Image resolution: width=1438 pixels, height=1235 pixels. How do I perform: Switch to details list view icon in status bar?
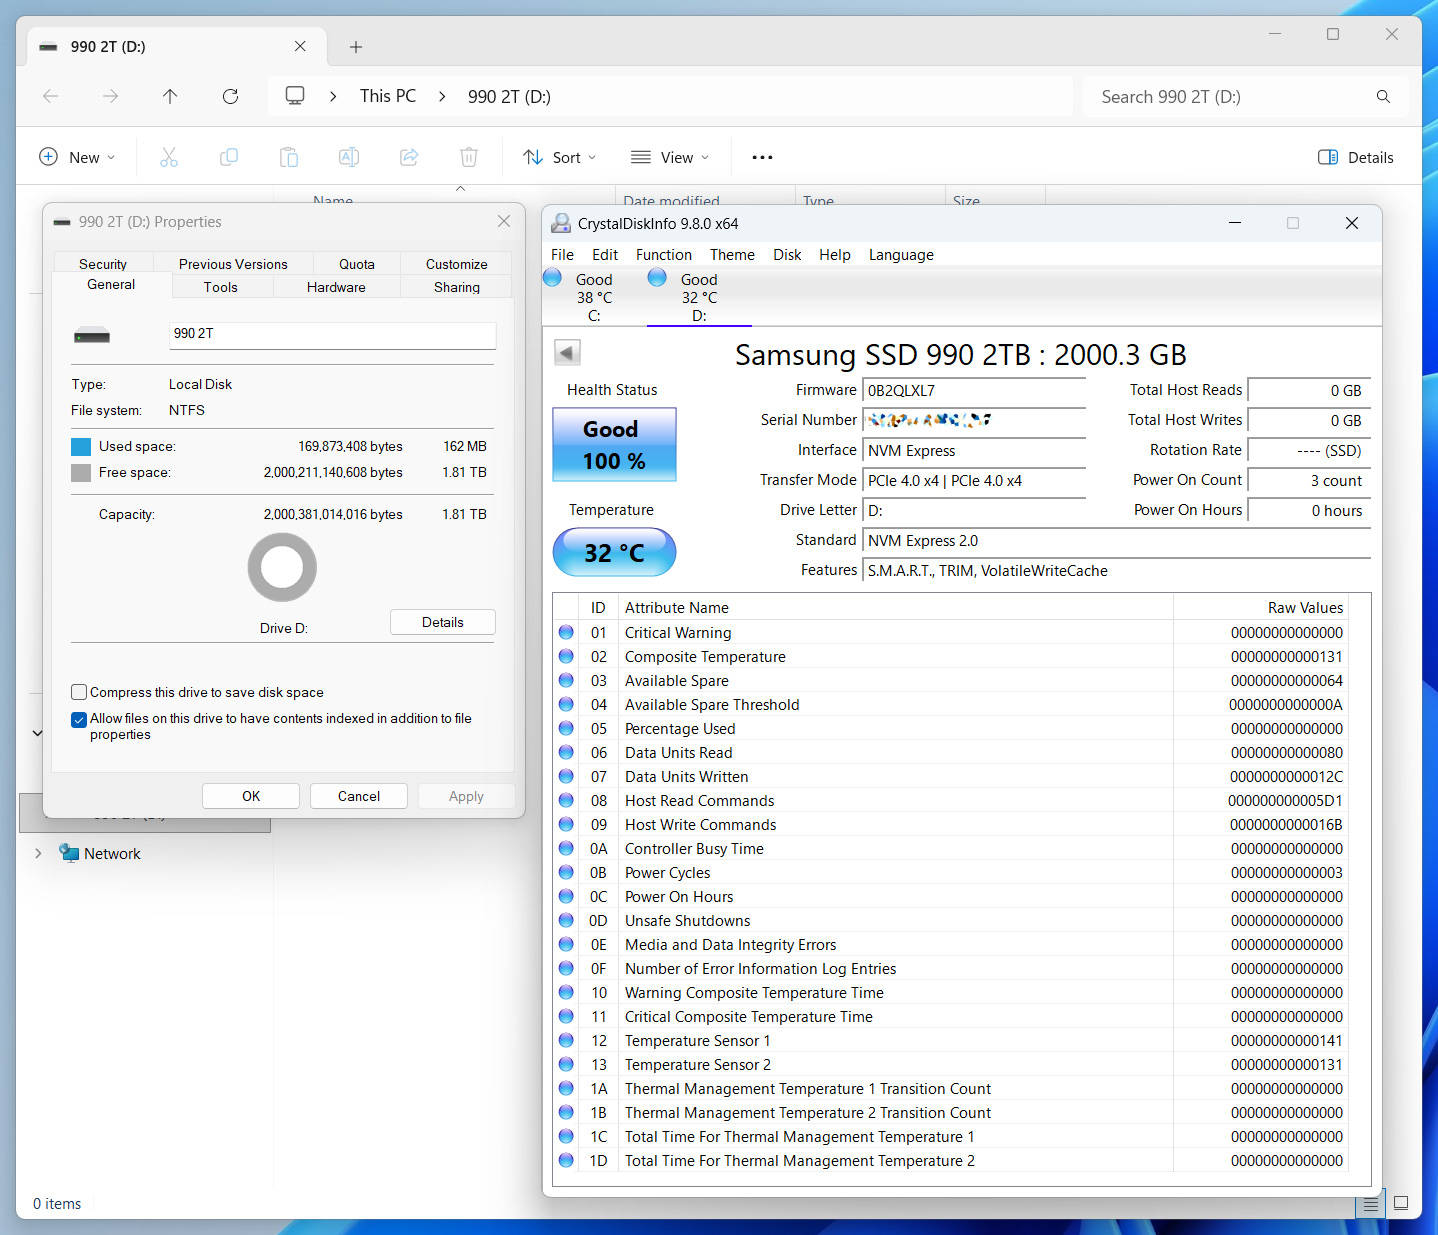tap(1371, 1205)
